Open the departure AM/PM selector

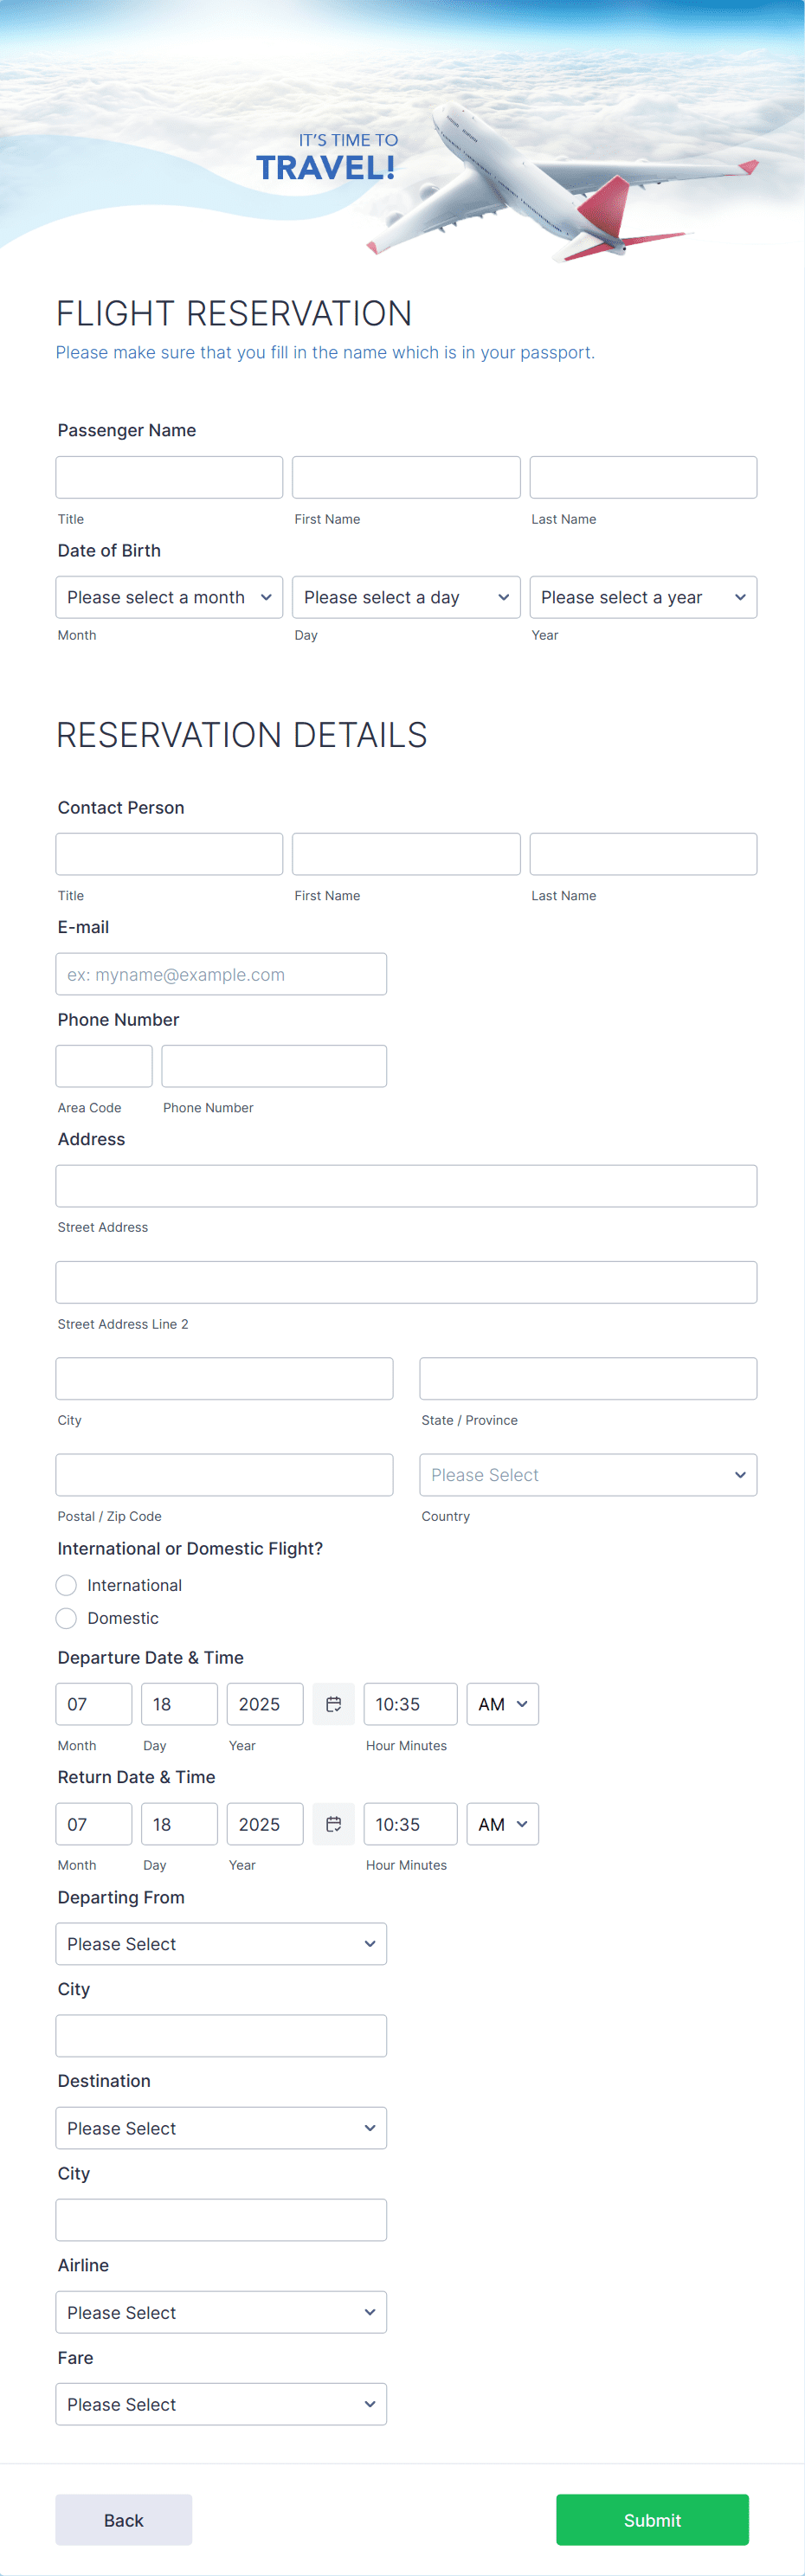click(x=502, y=1703)
